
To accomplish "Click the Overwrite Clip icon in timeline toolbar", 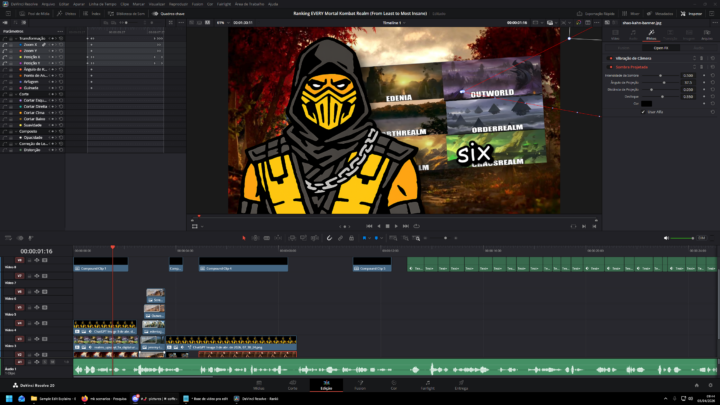I will [303, 238].
